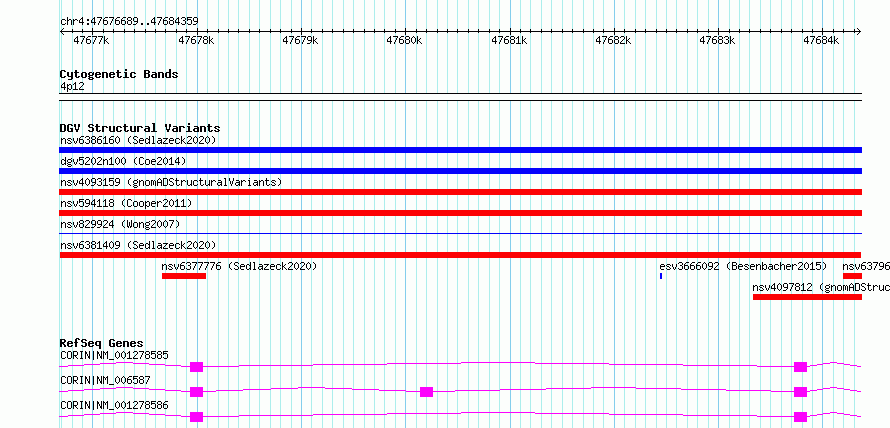
Task: Click NM_006587 exon near 47678k
Action: [196, 392]
